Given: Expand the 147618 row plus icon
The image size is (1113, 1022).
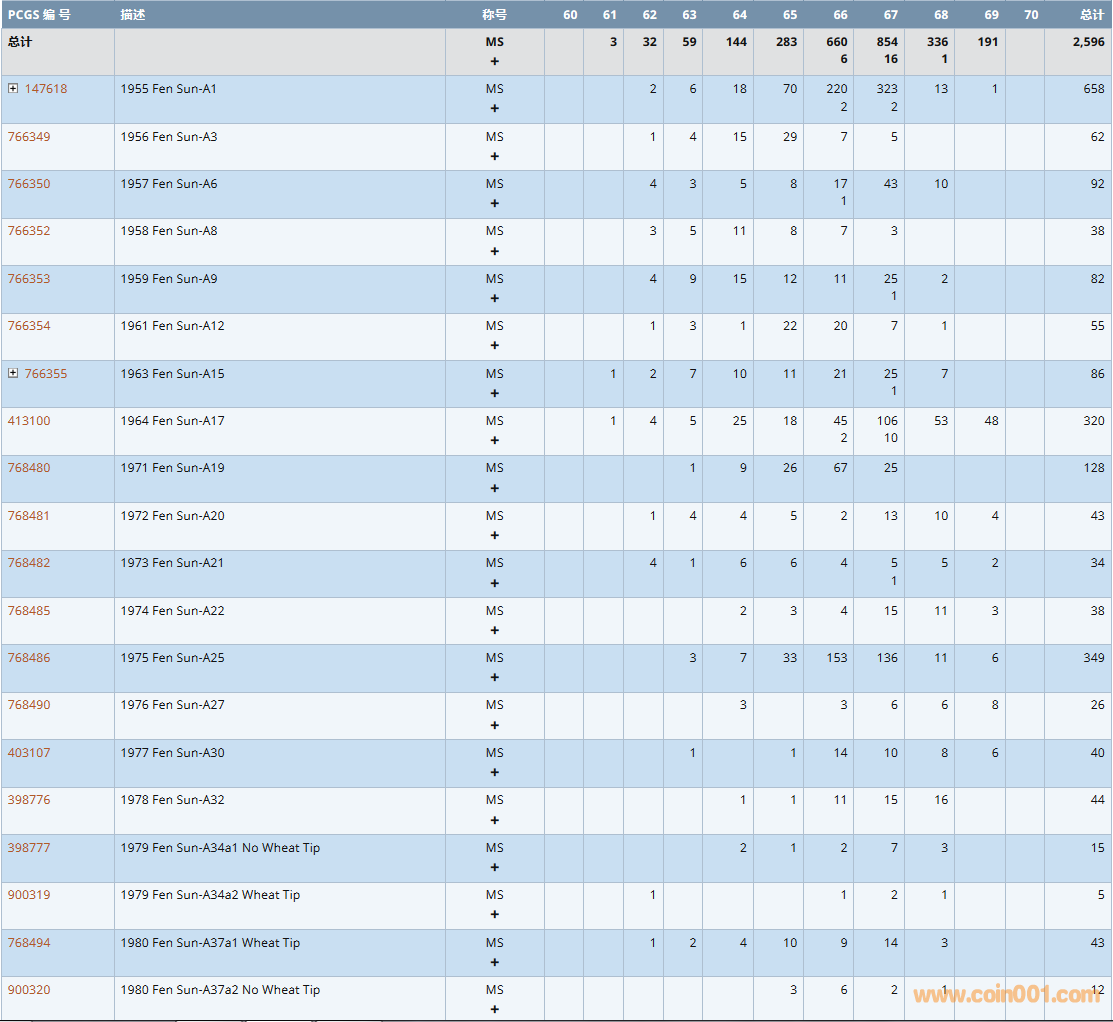Looking at the screenshot, I should click(13, 88).
